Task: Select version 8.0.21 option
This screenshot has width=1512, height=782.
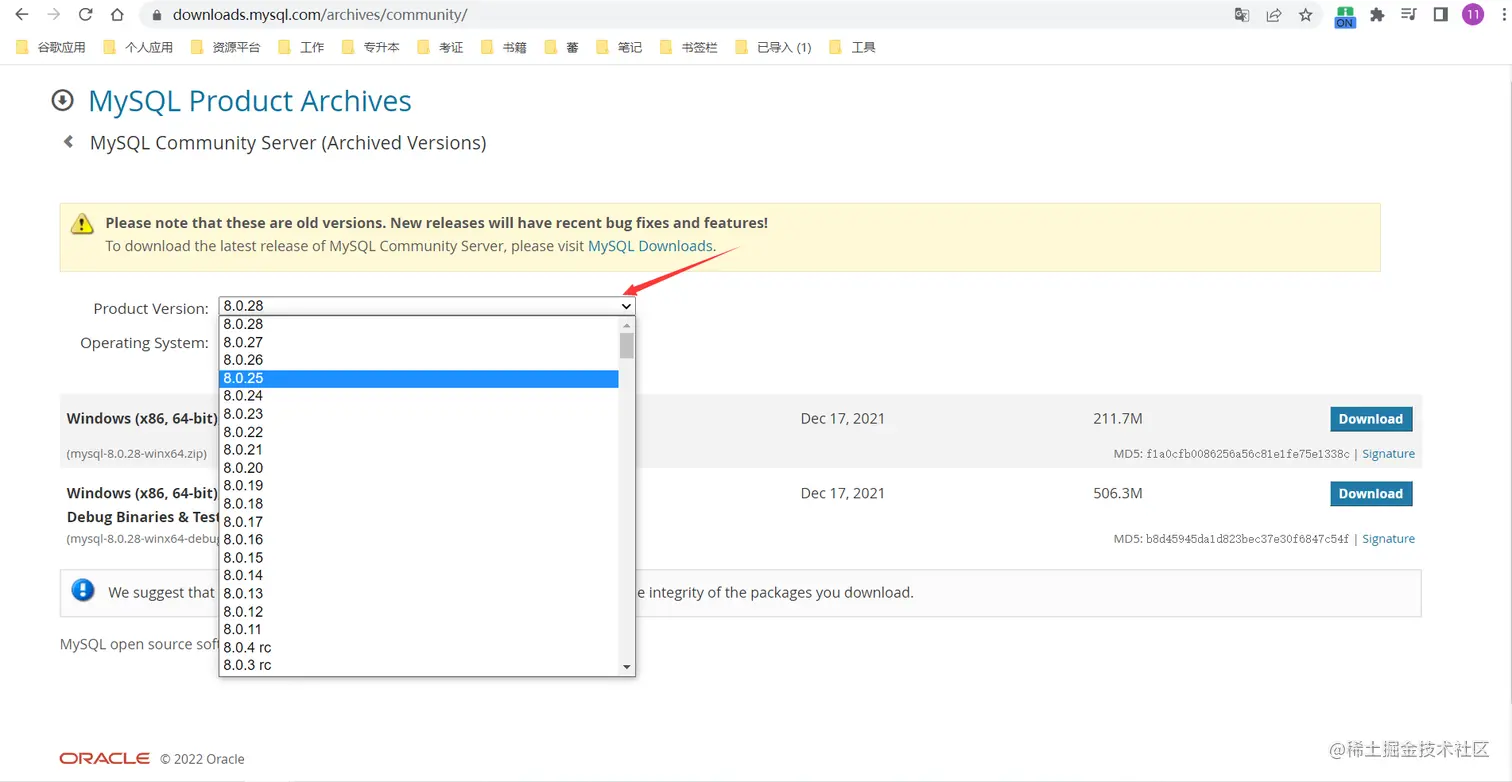Action: [419, 450]
